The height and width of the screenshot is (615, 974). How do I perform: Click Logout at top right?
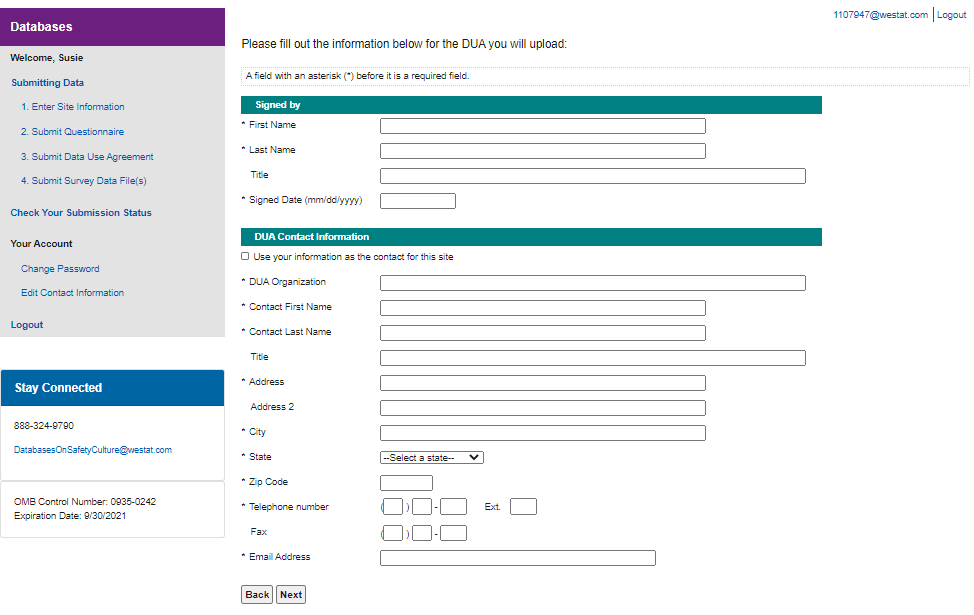952,15
